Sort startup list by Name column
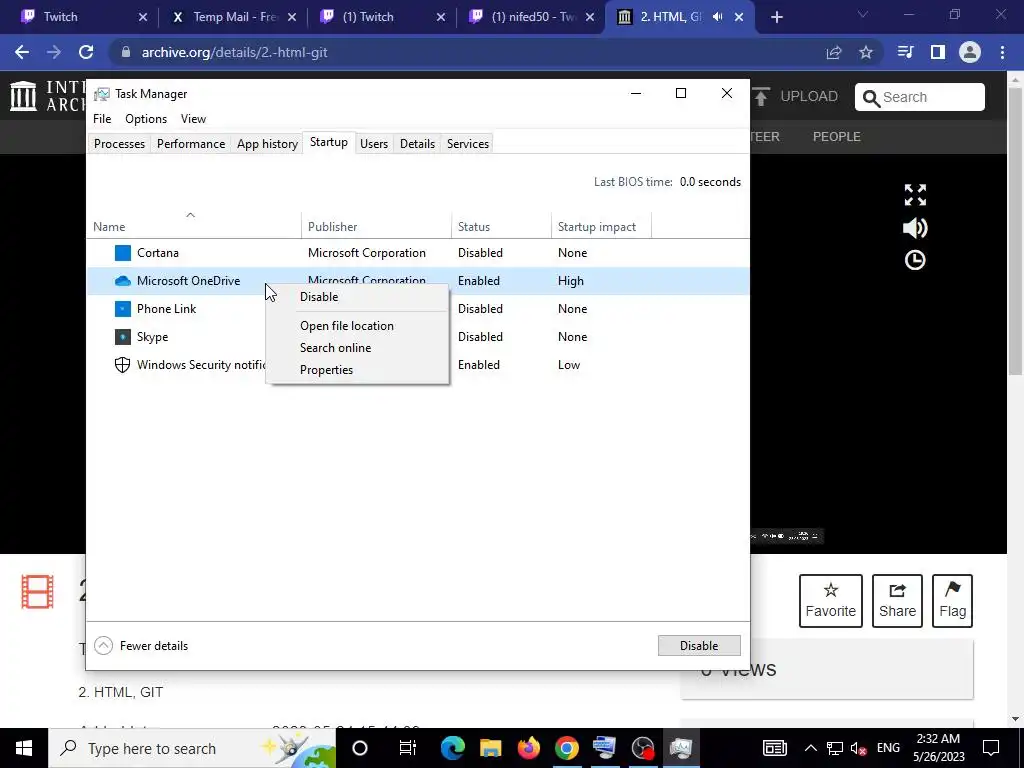Screen dimensions: 1024x768 tap(193, 227)
